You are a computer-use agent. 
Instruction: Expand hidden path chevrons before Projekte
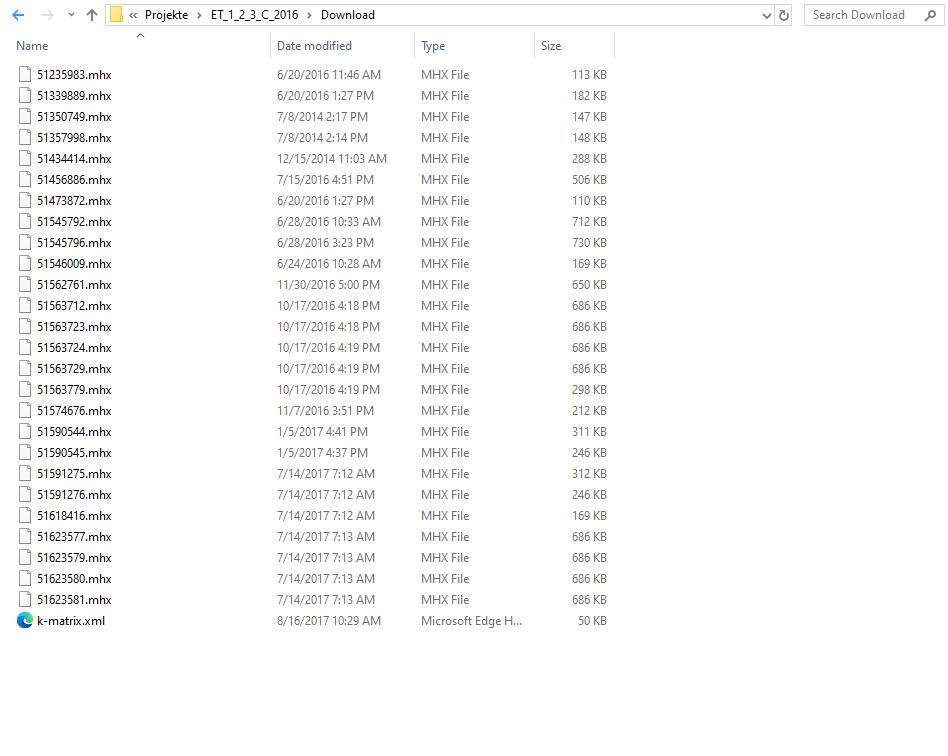click(x=133, y=15)
